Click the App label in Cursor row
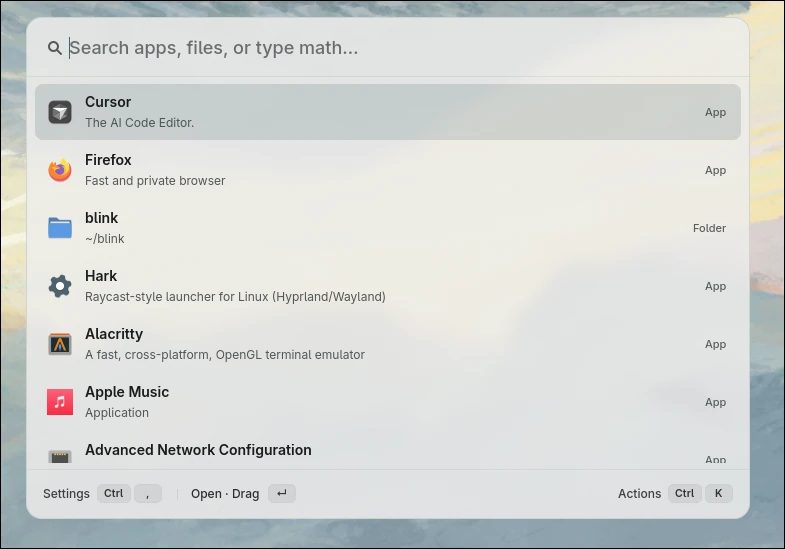This screenshot has height=549, width=785. (x=715, y=113)
